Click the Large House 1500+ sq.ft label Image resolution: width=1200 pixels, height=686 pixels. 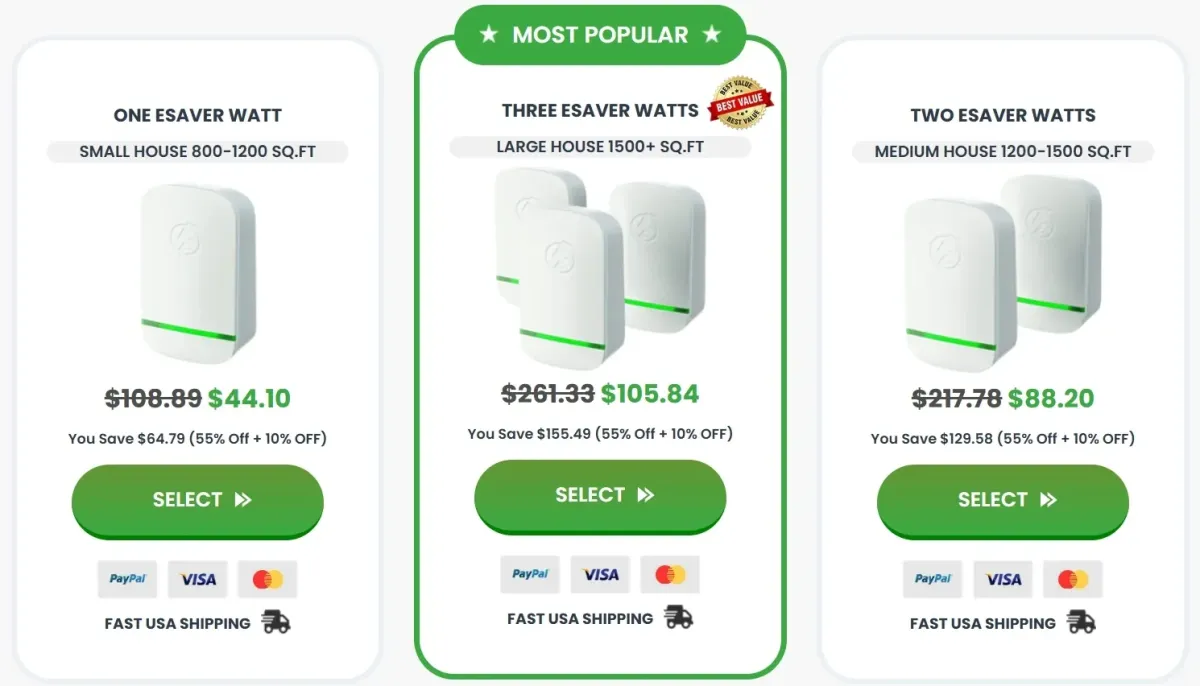click(x=599, y=147)
